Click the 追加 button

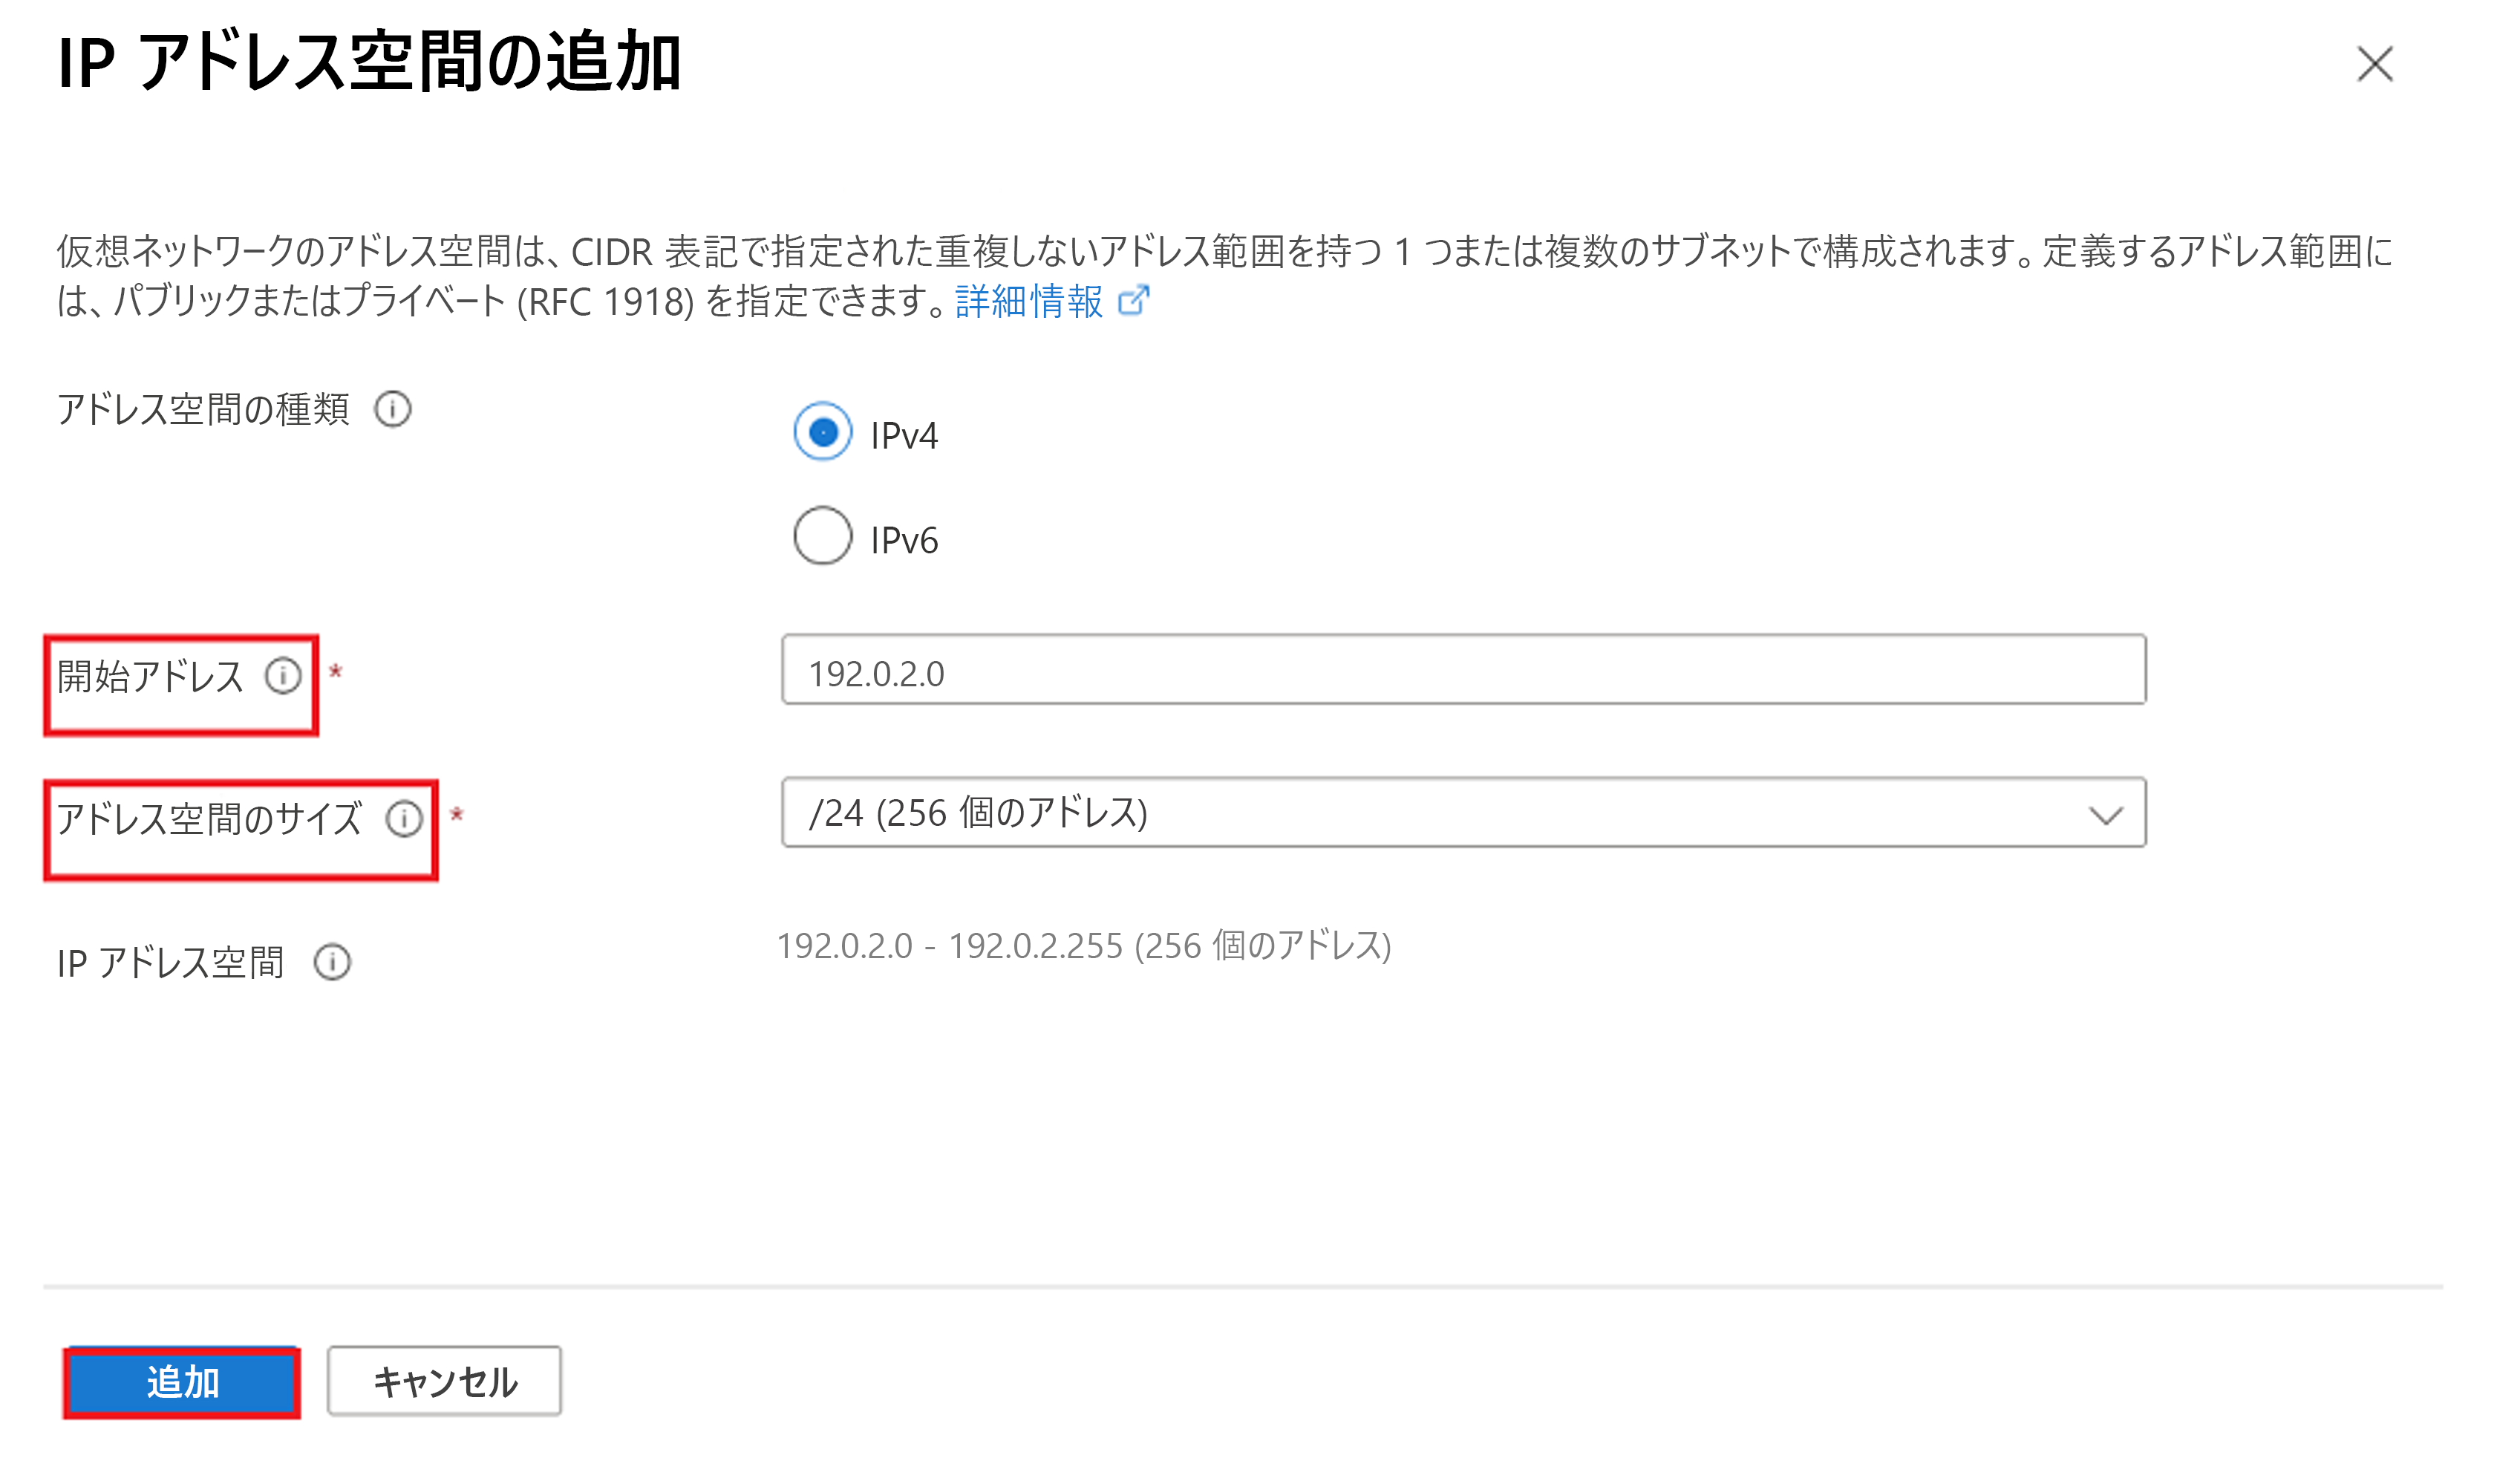point(182,1382)
